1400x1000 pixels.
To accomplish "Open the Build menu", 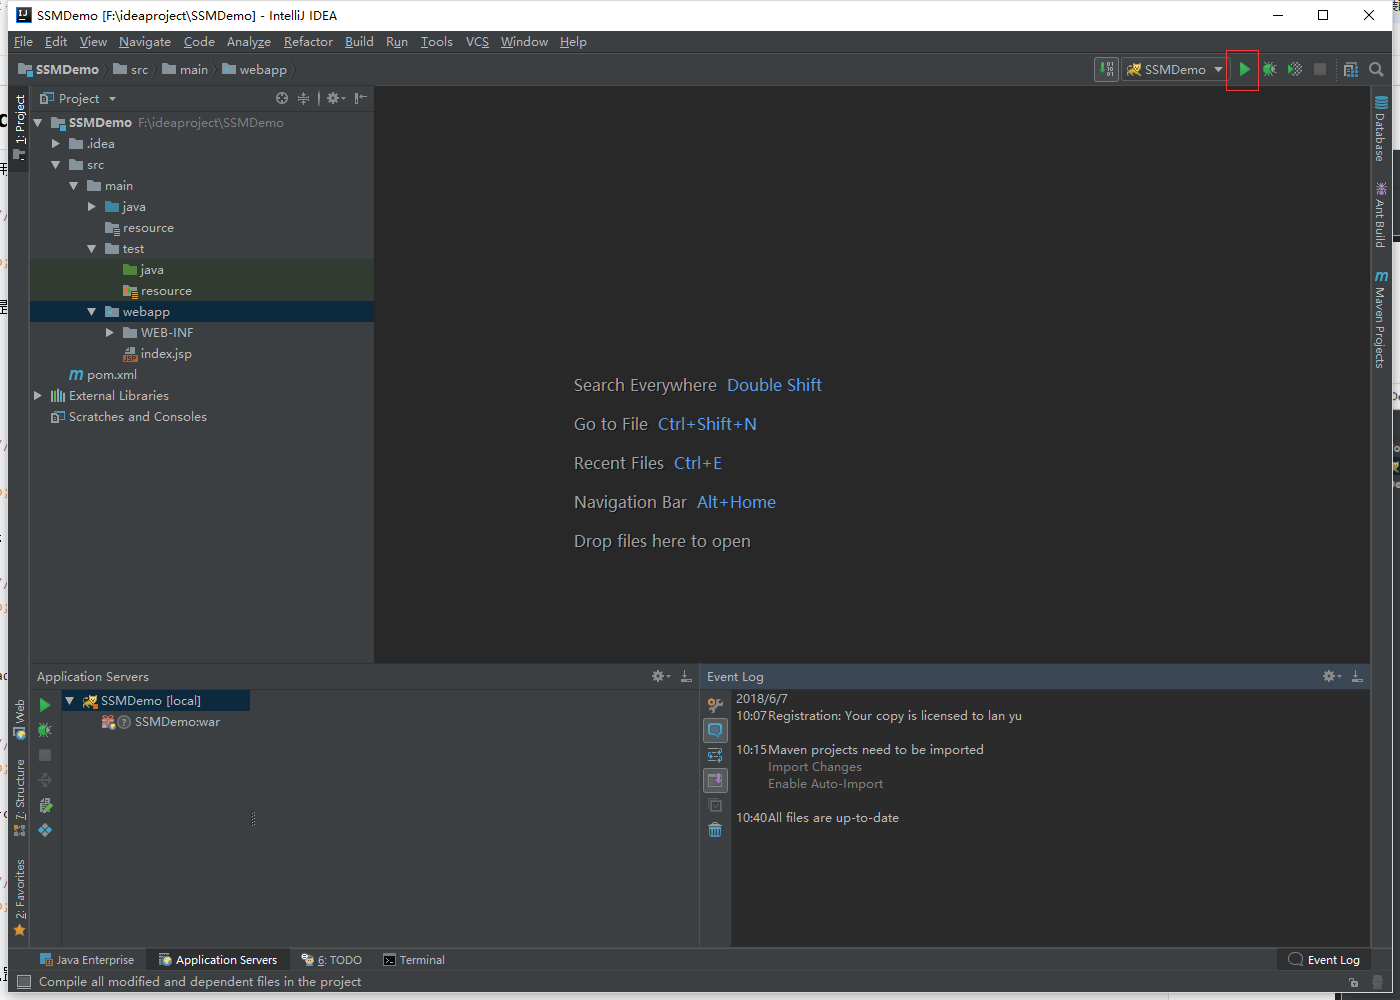I will 359,41.
